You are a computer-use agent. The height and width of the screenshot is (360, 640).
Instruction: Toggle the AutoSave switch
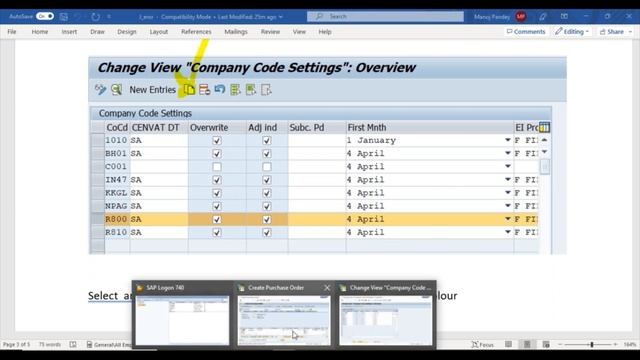point(45,16)
